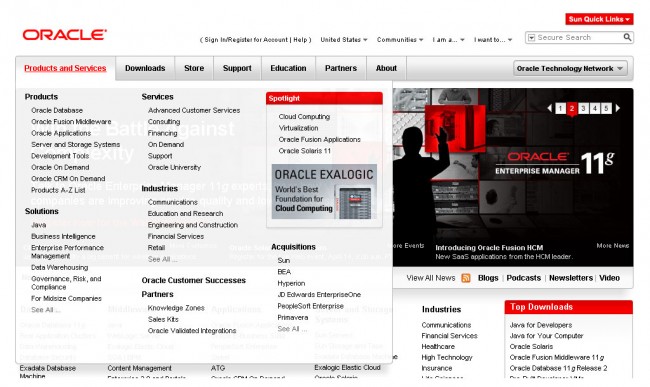
Task: Open Oracle Database product link
Action: pos(57,110)
